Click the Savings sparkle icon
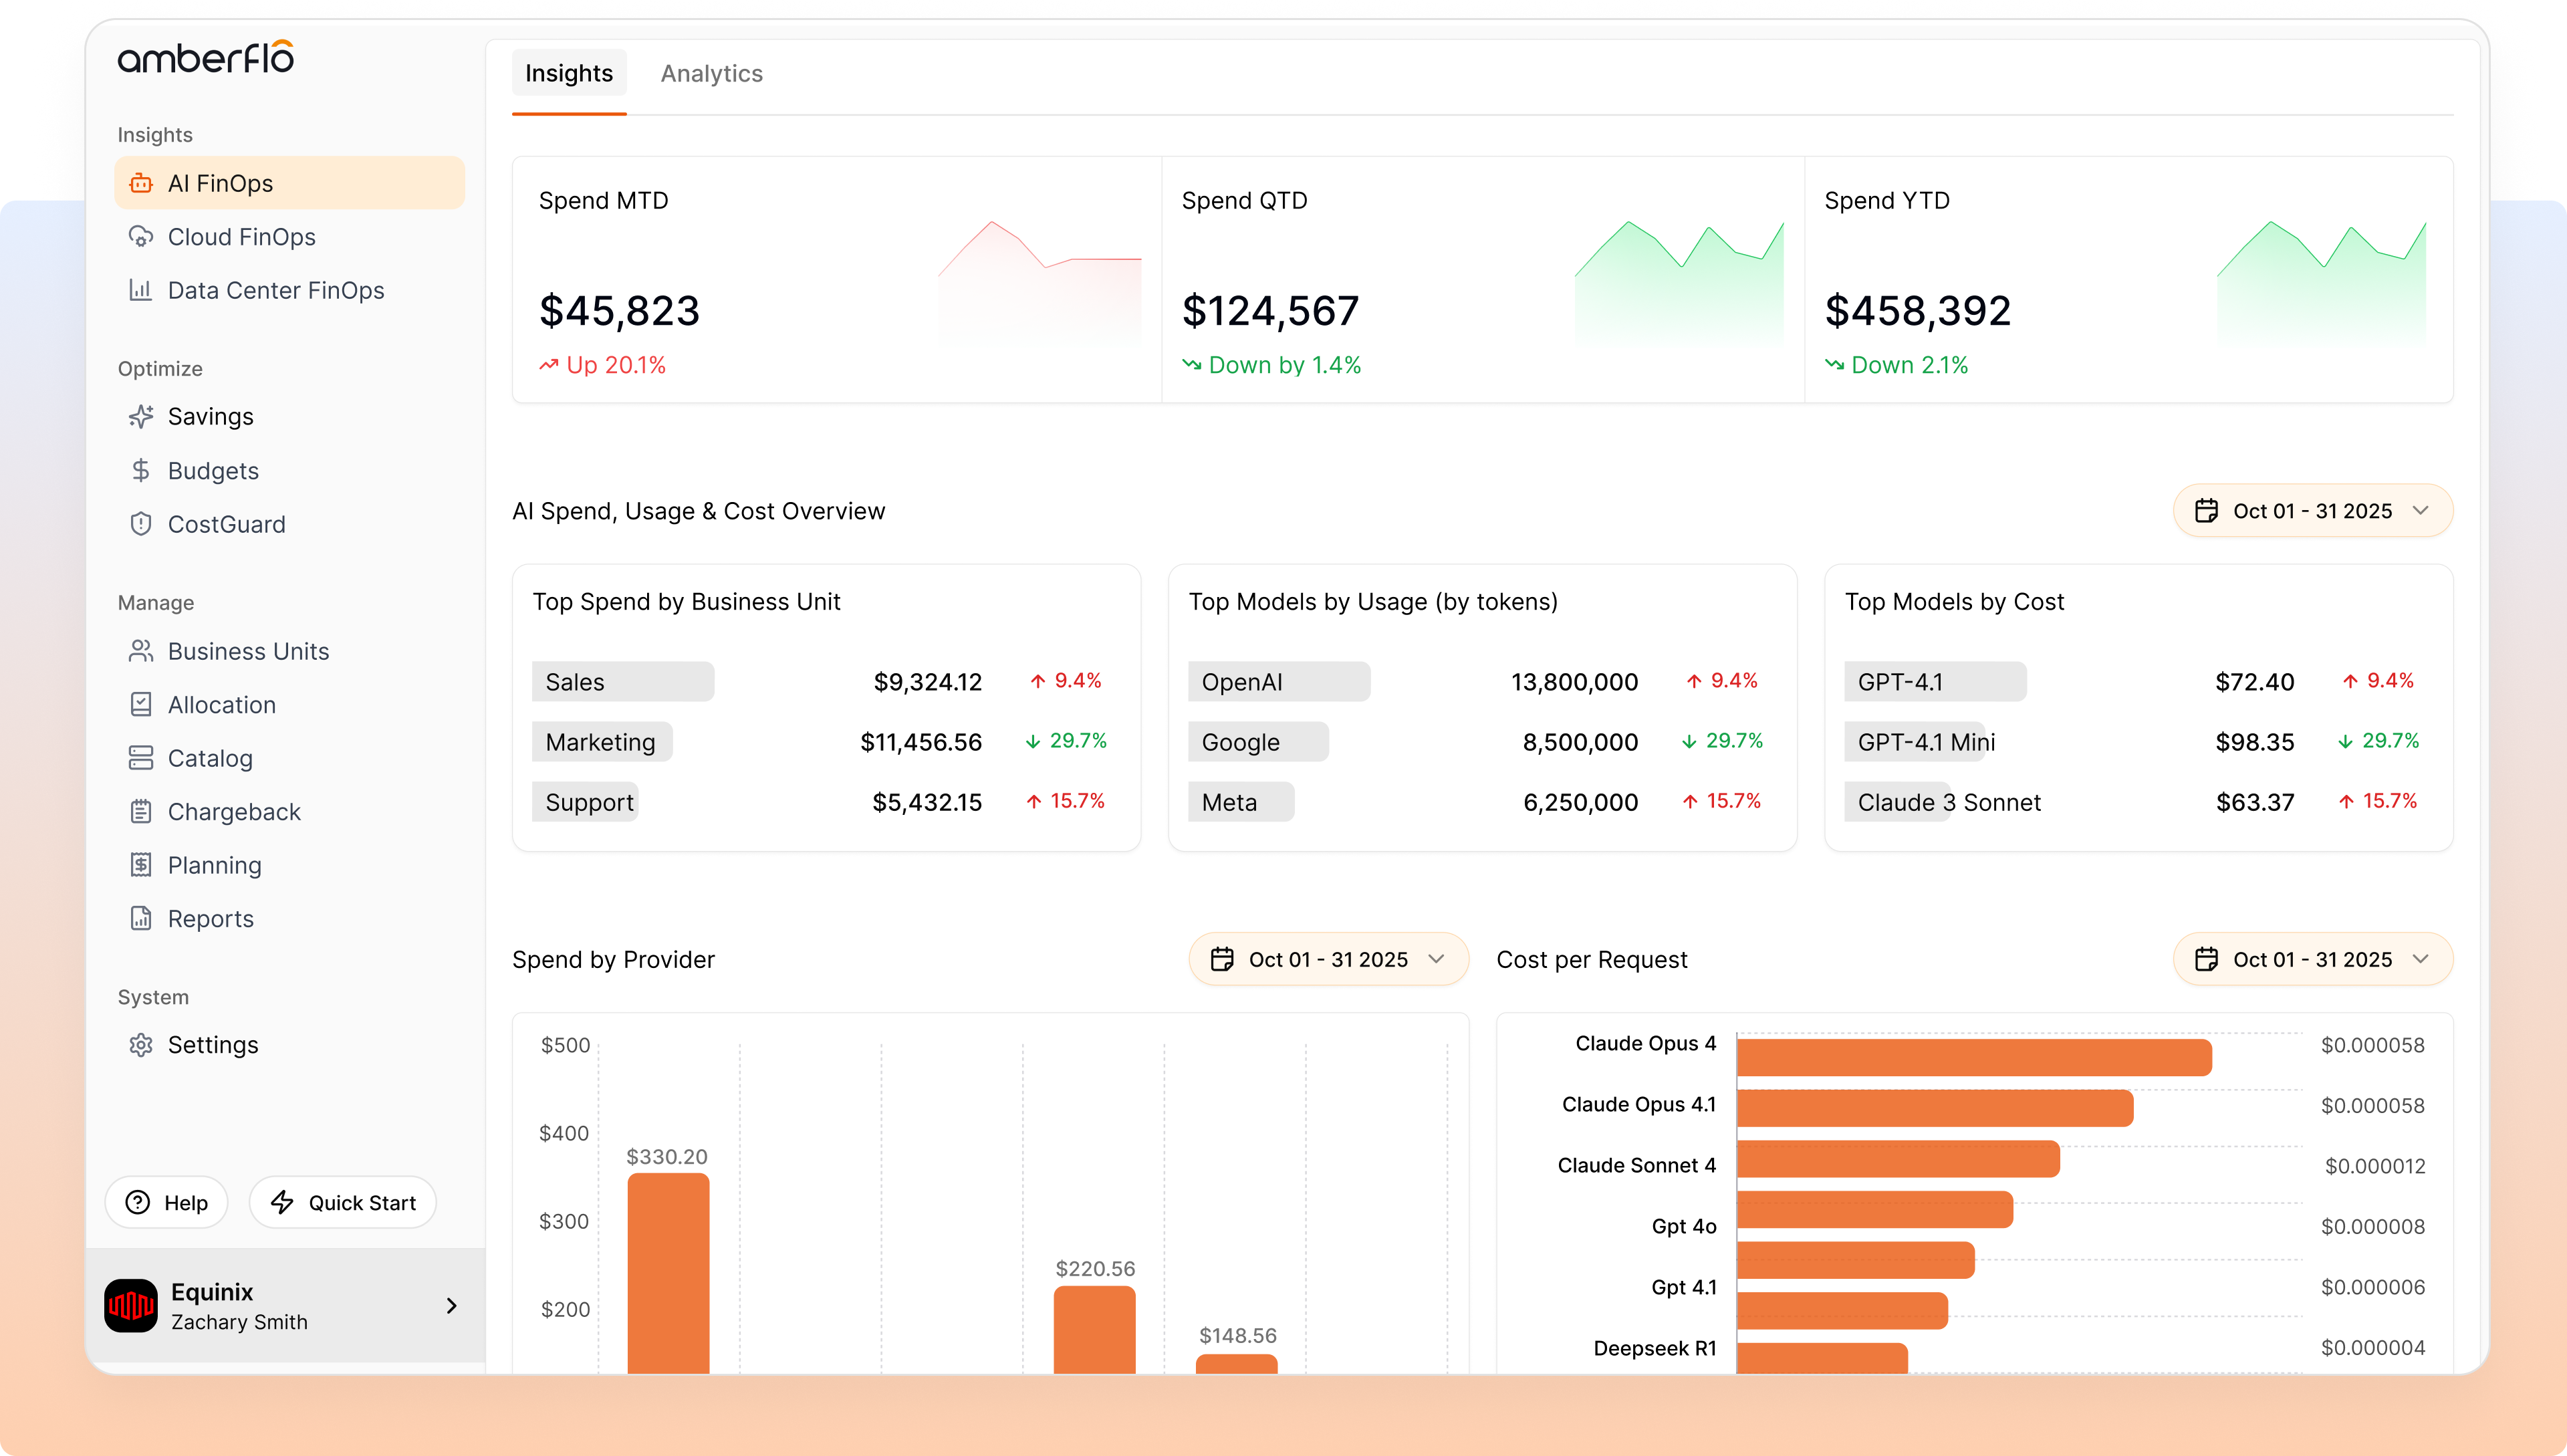 [141, 416]
